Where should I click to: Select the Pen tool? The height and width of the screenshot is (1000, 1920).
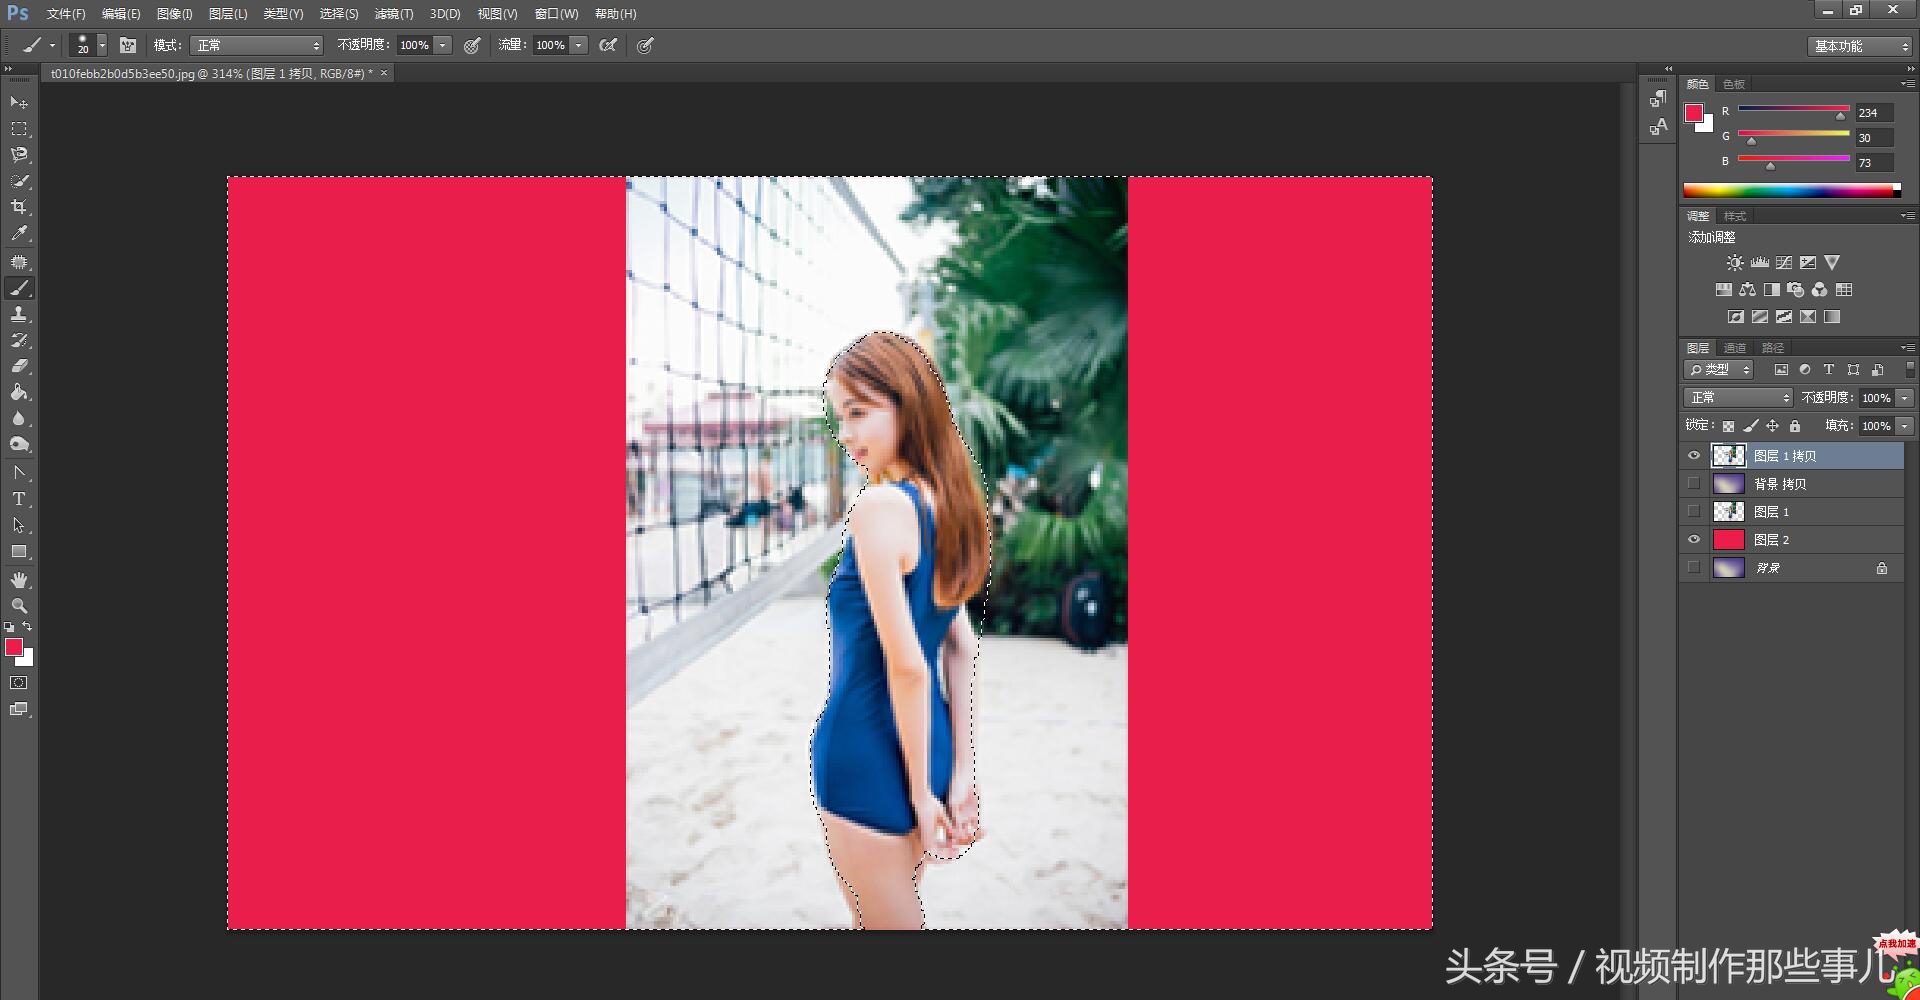pos(19,473)
